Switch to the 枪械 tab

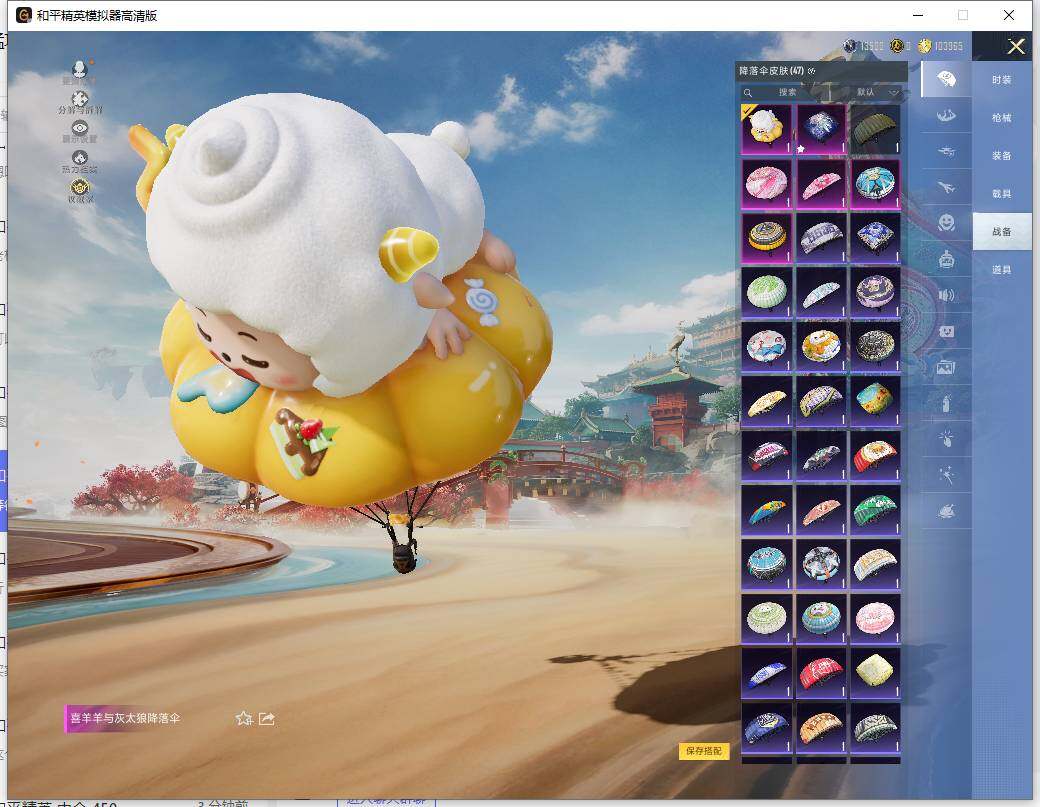click(x=1001, y=117)
